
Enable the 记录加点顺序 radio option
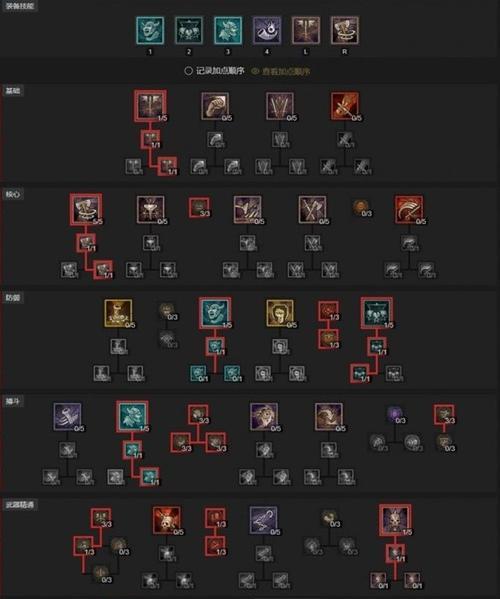pyautogui.click(x=188, y=71)
